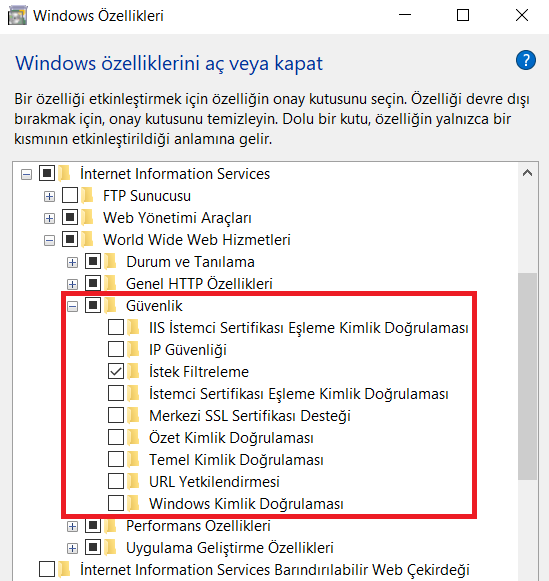549x581 pixels.
Task: Click the Windows Özellikleri title bar icon
Action: pyautogui.click(x=17, y=16)
